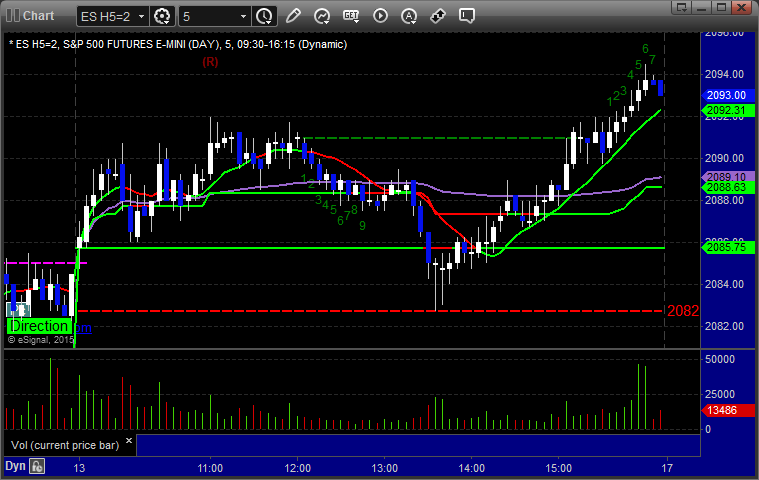Click the 13486 red volume marker
Screen dimensions: 759x480
click(x=728, y=410)
